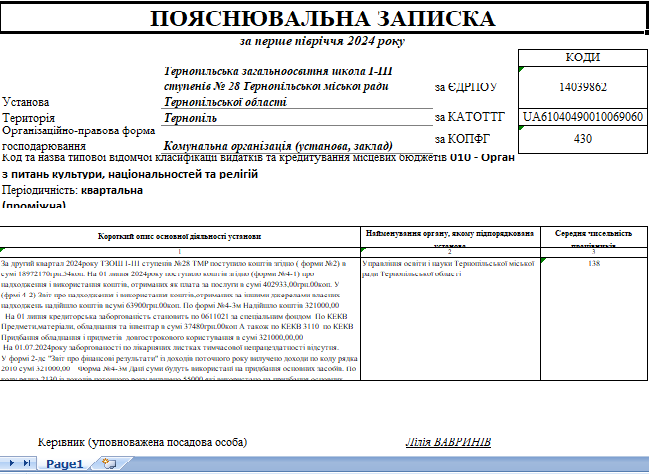This screenshot has width=649, height=474.
Task: Jump to the last sheet arrow
Action: click(x=27, y=463)
